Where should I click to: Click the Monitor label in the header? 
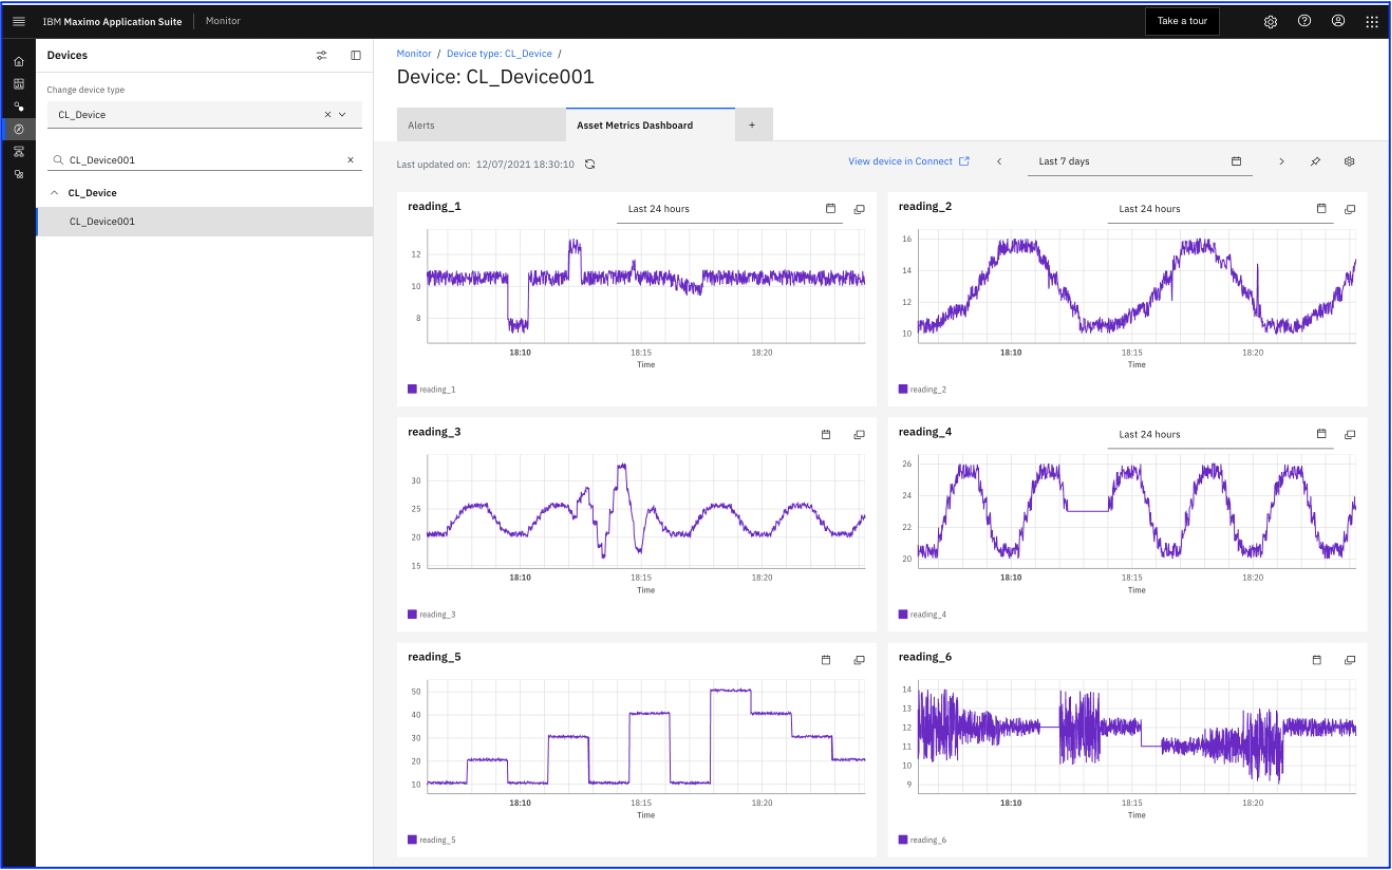(223, 21)
